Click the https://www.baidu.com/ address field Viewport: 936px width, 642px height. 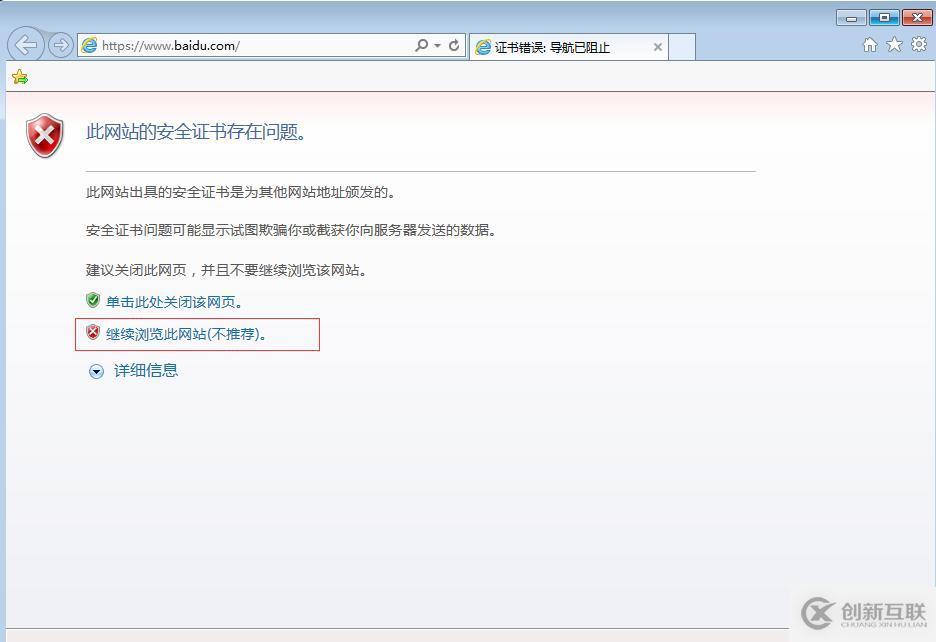click(x=250, y=45)
